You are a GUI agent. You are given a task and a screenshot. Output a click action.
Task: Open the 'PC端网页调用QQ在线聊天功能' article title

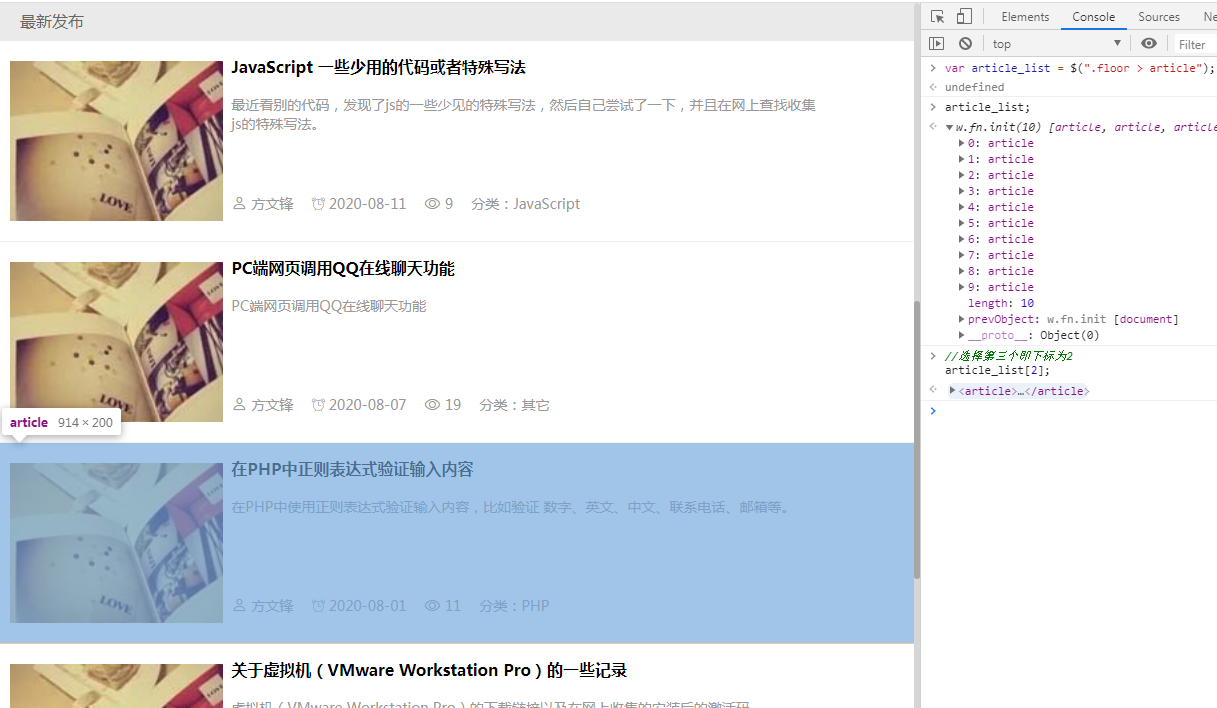[x=343, y=268]
